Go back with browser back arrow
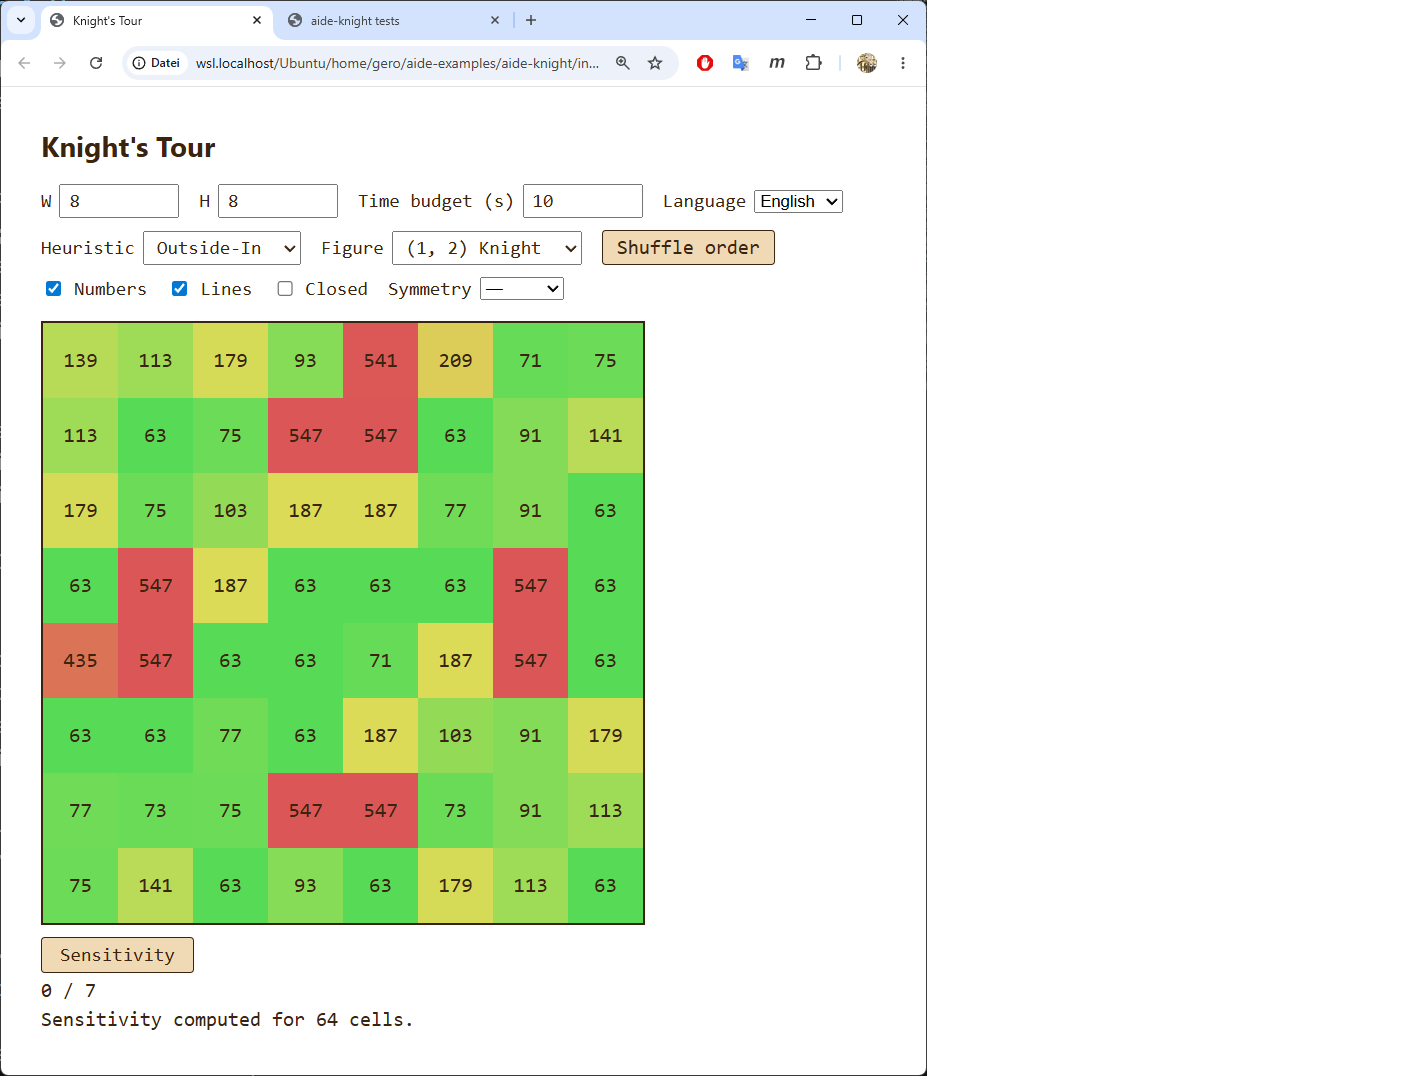Viewport: 1427px width, 1076px height. tap(24, 63)
